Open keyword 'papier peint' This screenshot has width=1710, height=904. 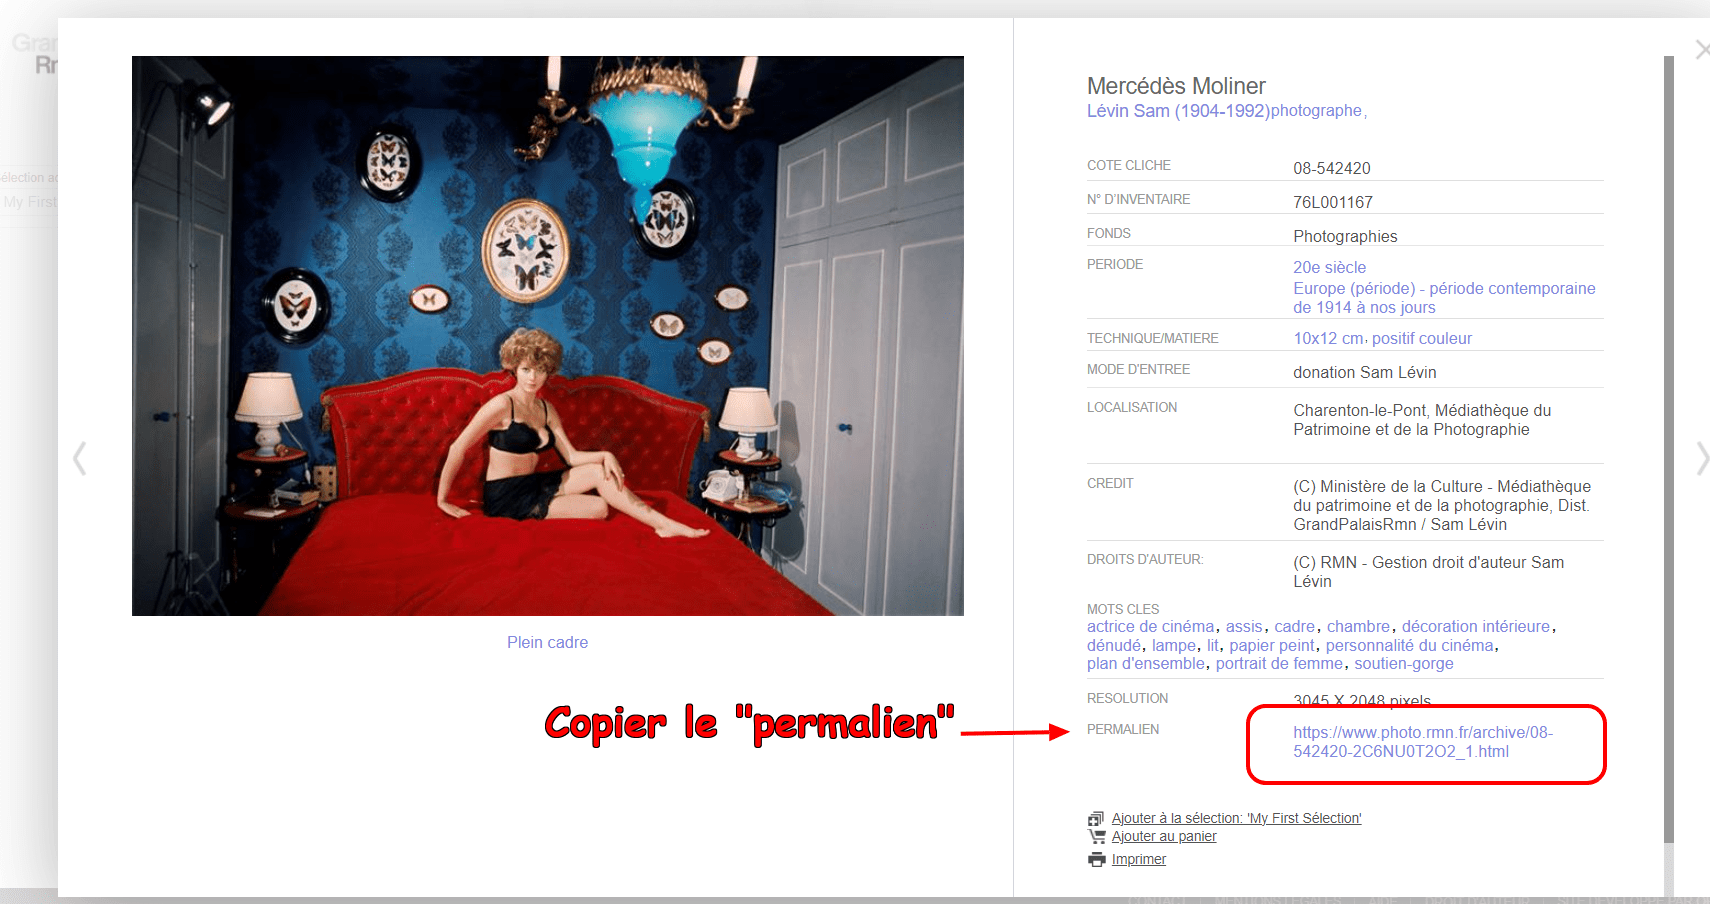[x=1272, y=646]
